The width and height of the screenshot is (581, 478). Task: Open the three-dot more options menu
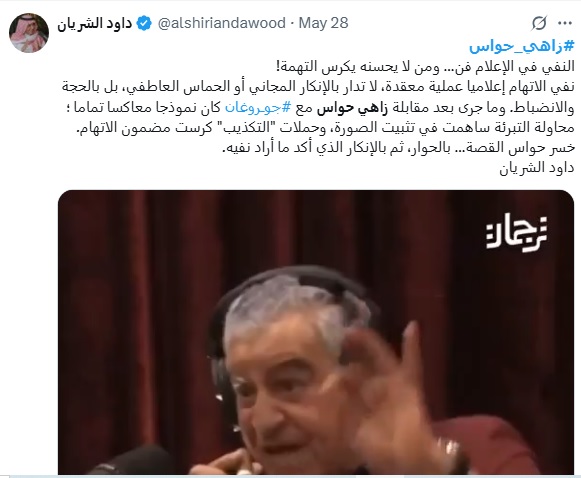pyautogui.click(x=565, y=23)
